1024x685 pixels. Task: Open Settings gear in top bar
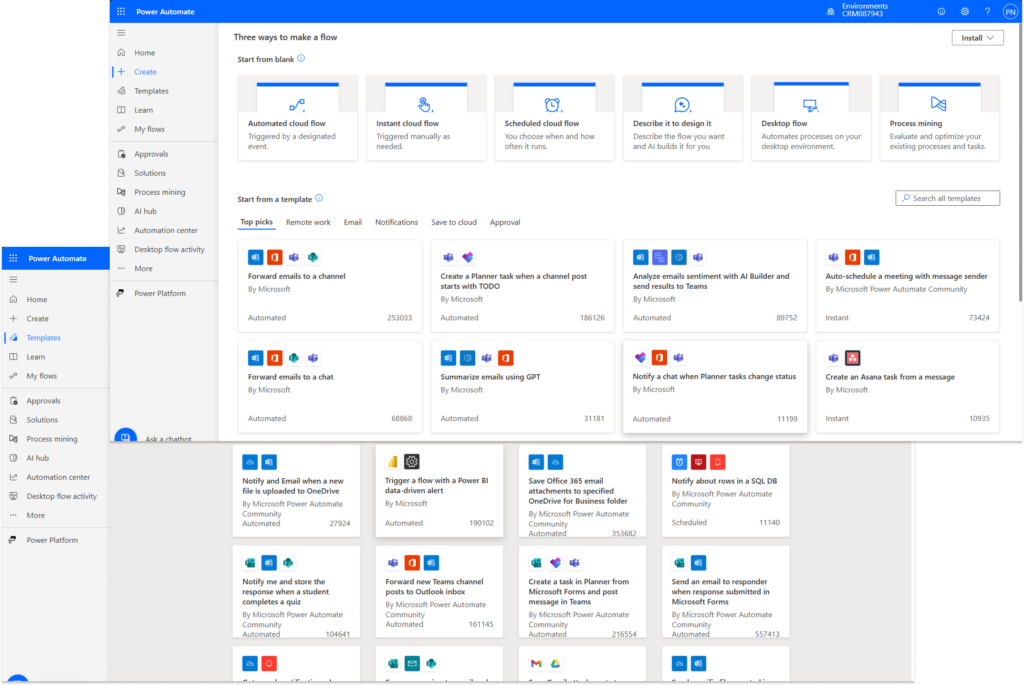(965, 11)
